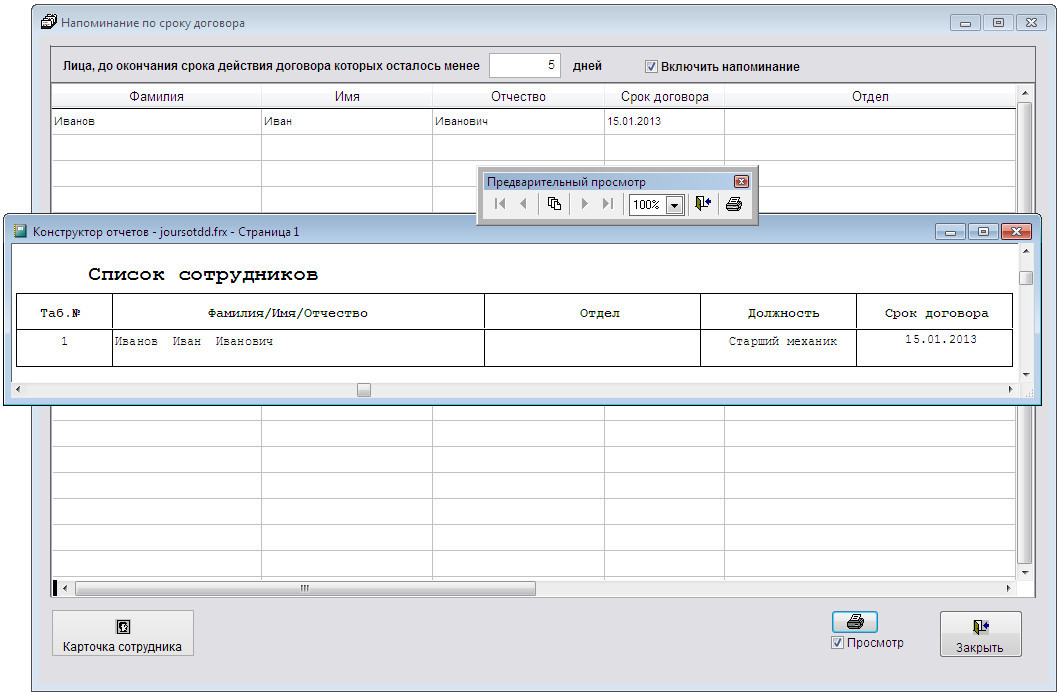Open the 100% zoom dropdown
Image resolution: width=1059 pixels, height=693 pixels.
tap(674, 205)
